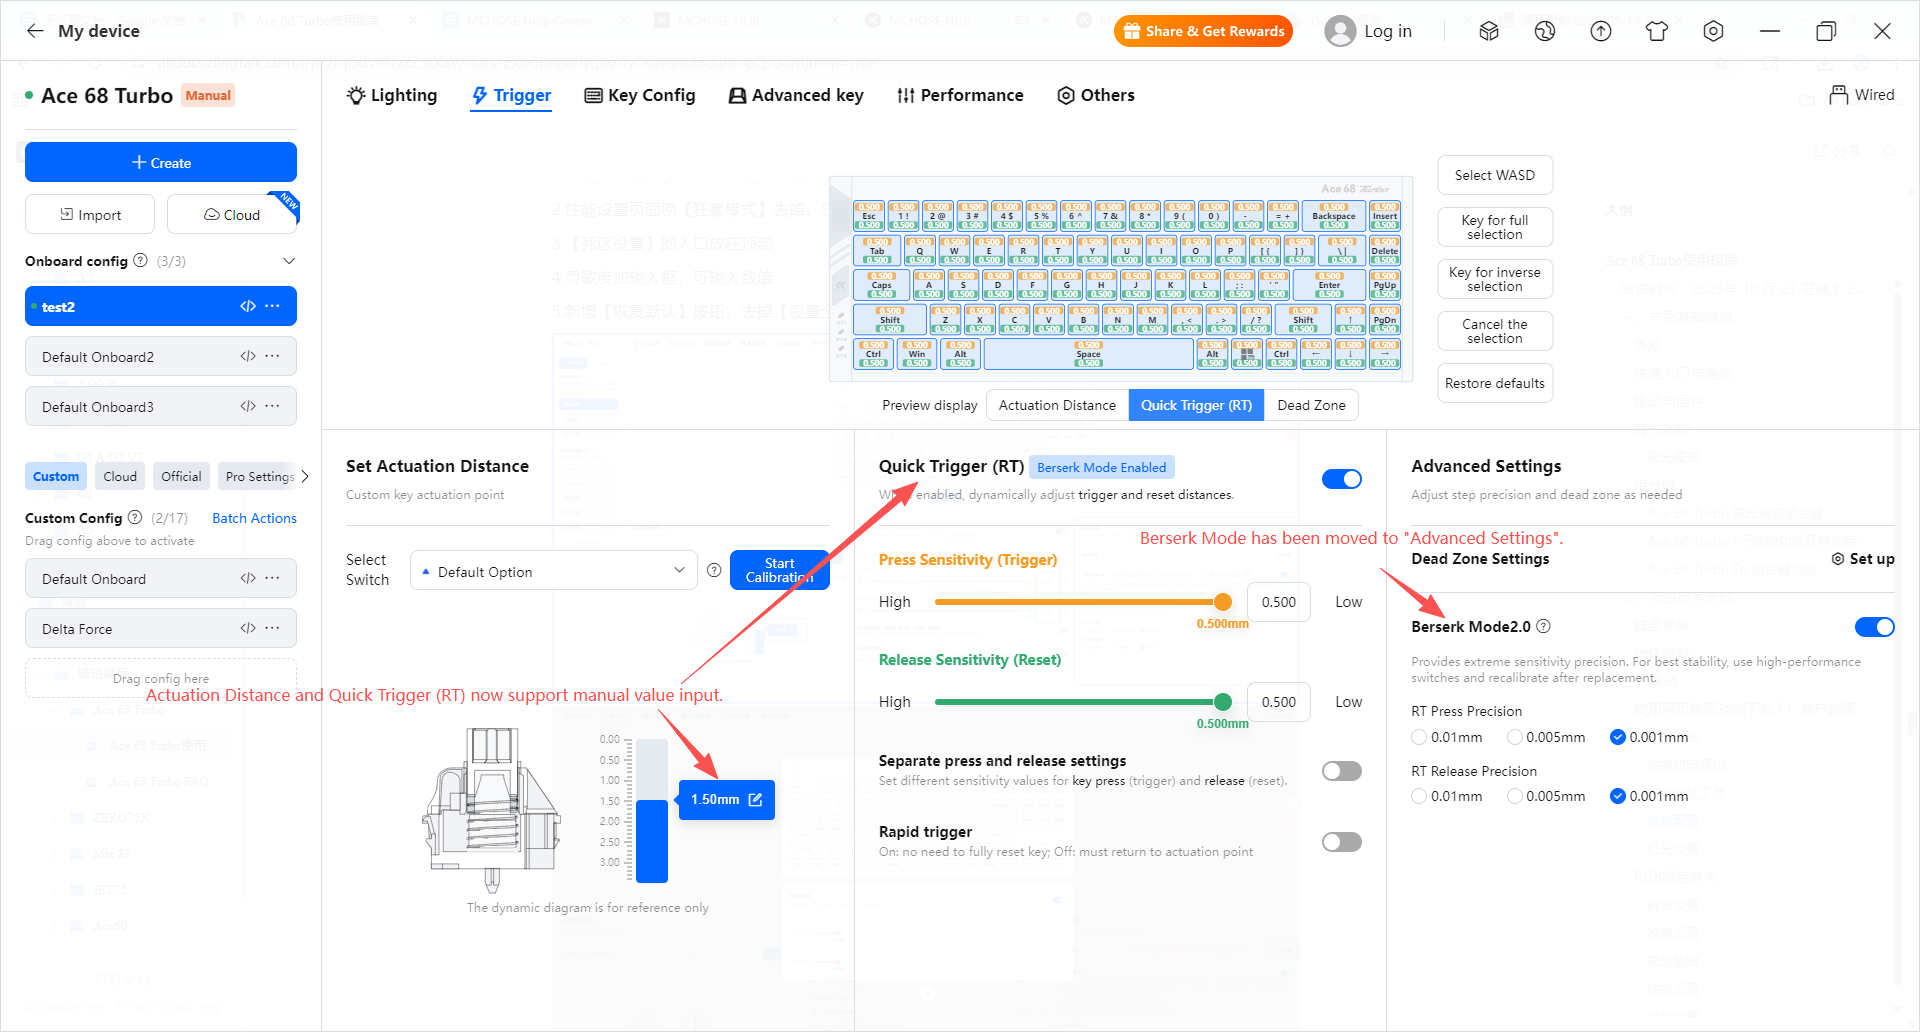Open the Advanced key tab
The height and width of the screenshot is (1032, 1920).
[796, 95]
